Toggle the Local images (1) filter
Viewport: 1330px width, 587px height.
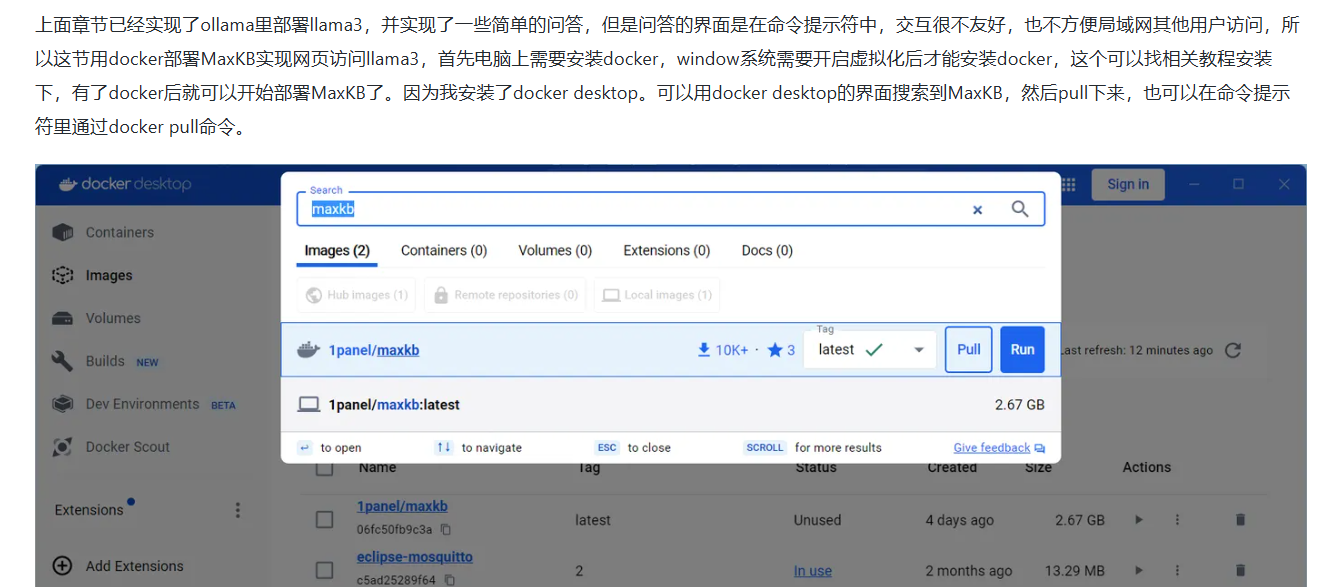pyautogui.click(x=657, y=295)
